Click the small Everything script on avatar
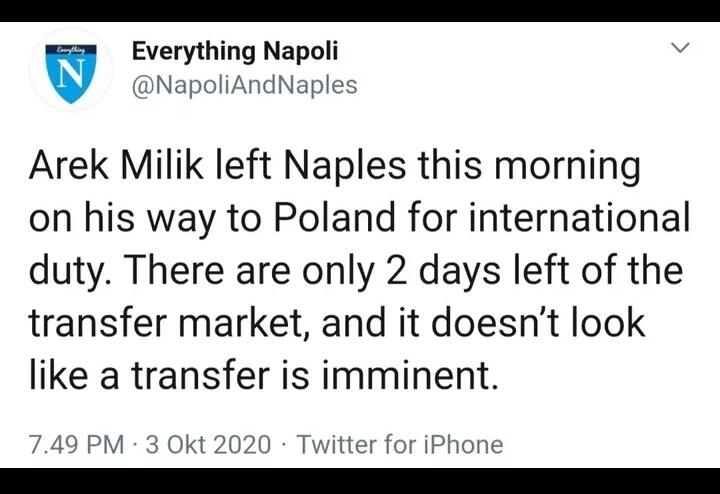Image resolution: width=720 pixels, height=494 pixels. point(70,49)
